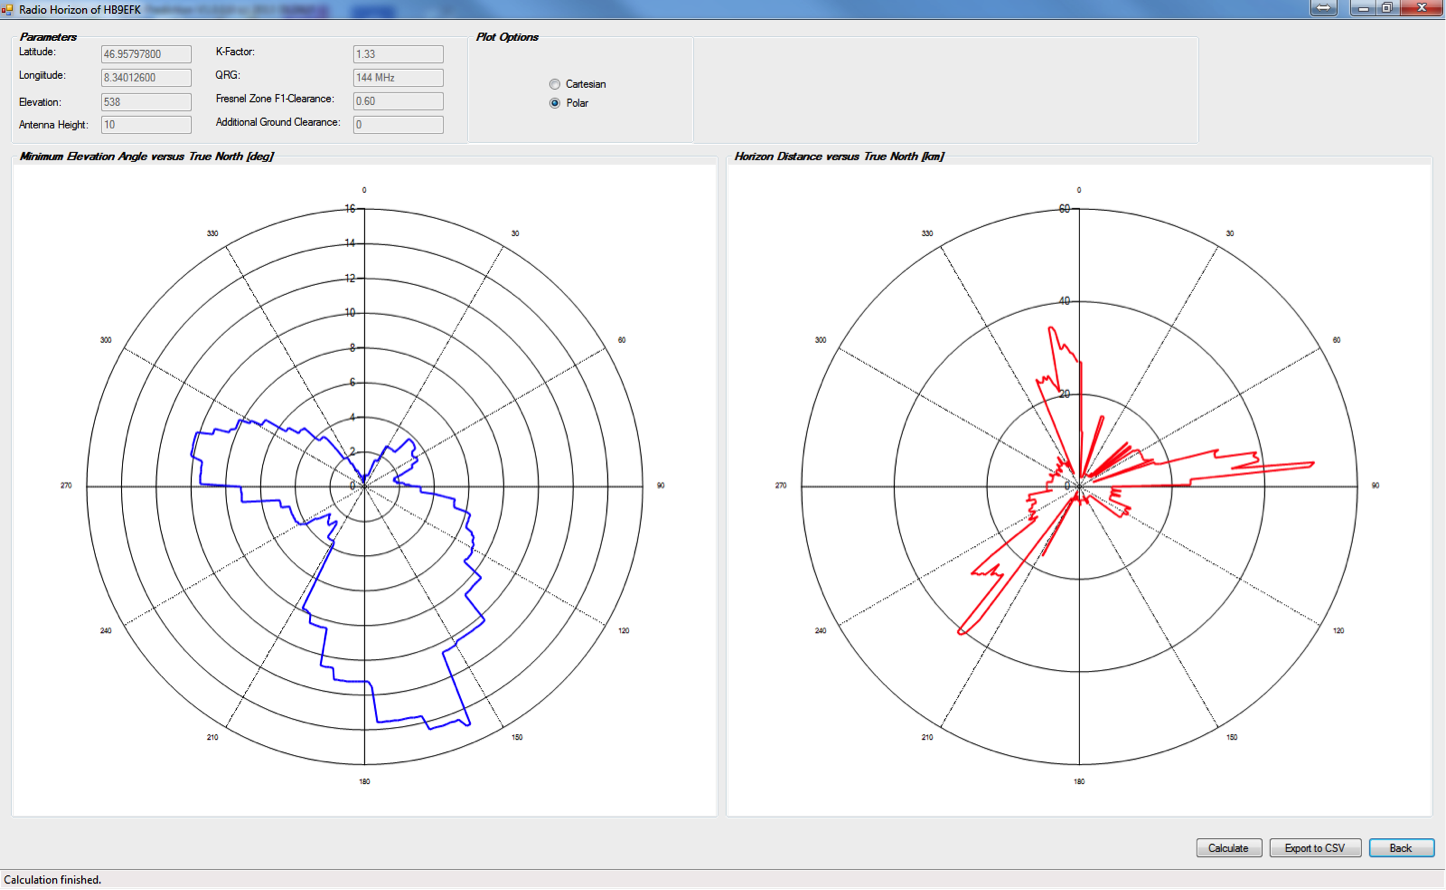The height and width of the screenshot is (890, 1446).
Task: Select the Cartesian plot option
Action: (577, 84)
